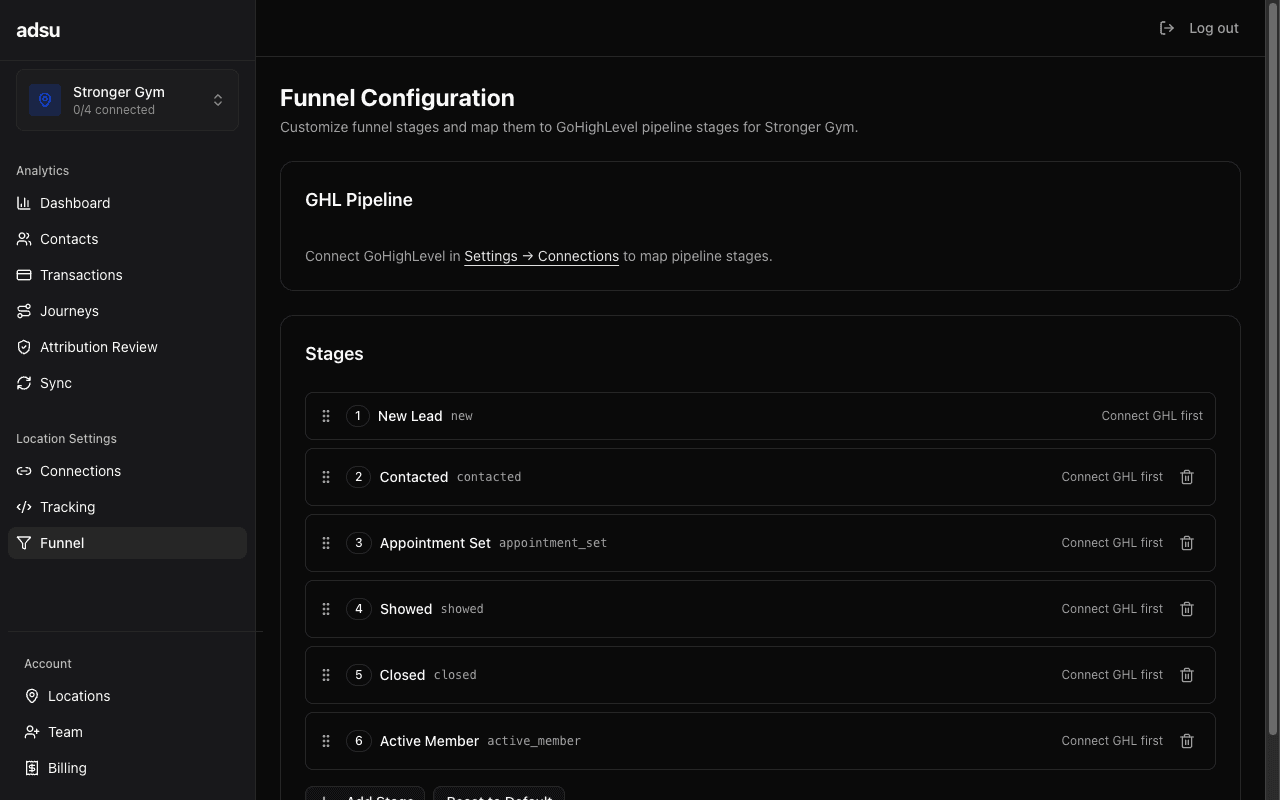Click the log out icon near top right
Image resolution: width=1280 pixels, height=800 pixels.
1166,28
